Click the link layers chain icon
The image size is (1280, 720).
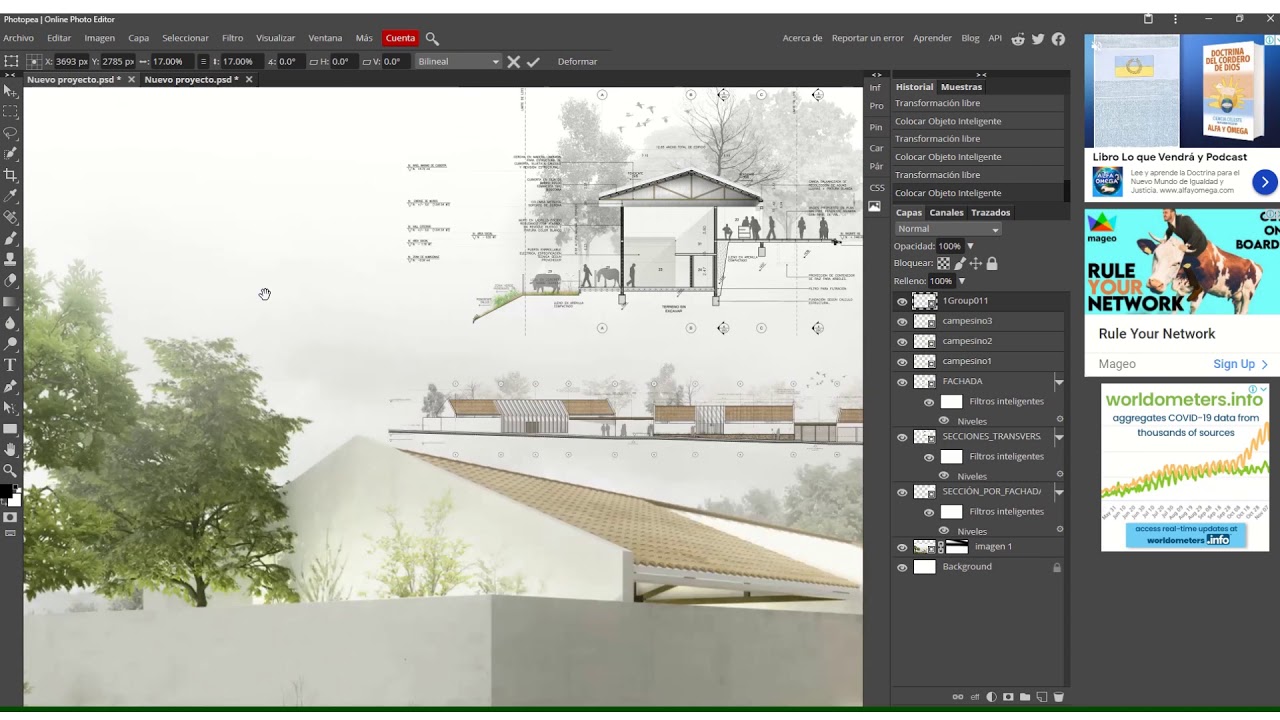click(957, 697)
